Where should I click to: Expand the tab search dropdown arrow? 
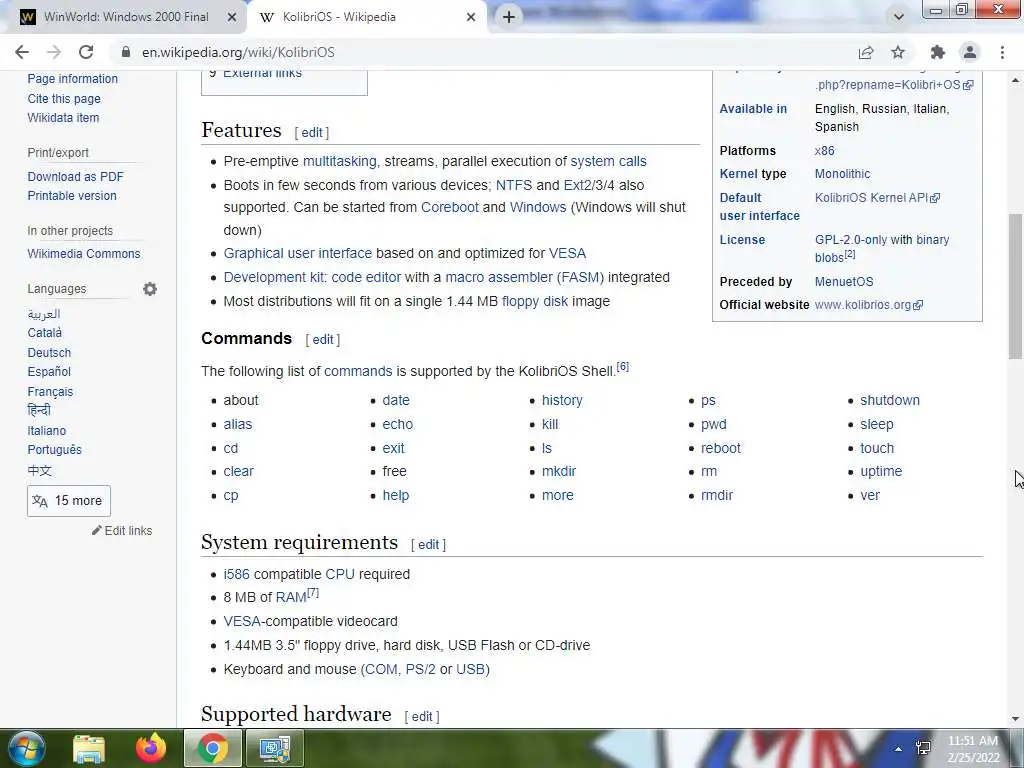coord(899,17)
